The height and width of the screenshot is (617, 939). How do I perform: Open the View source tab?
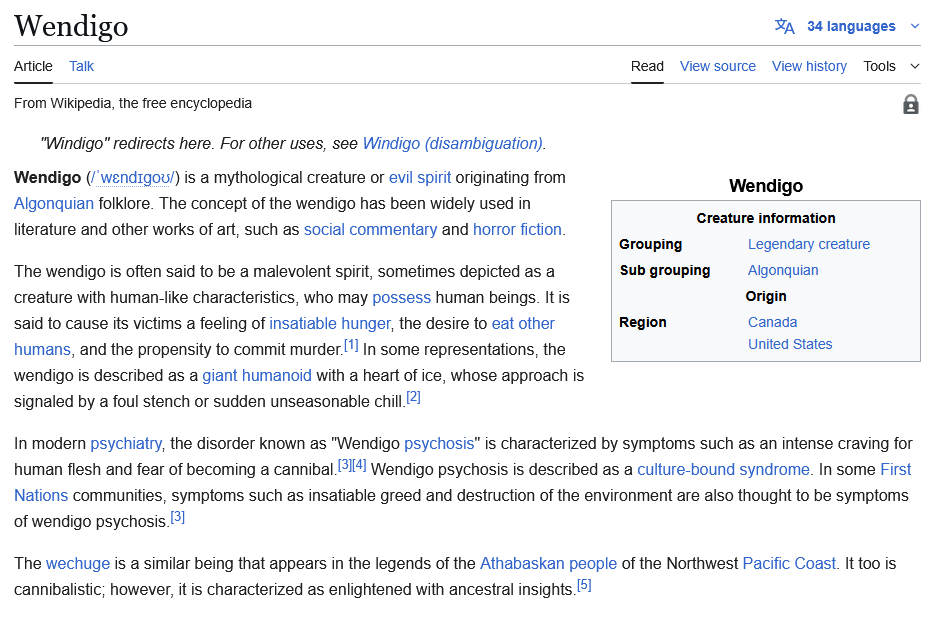717,66
